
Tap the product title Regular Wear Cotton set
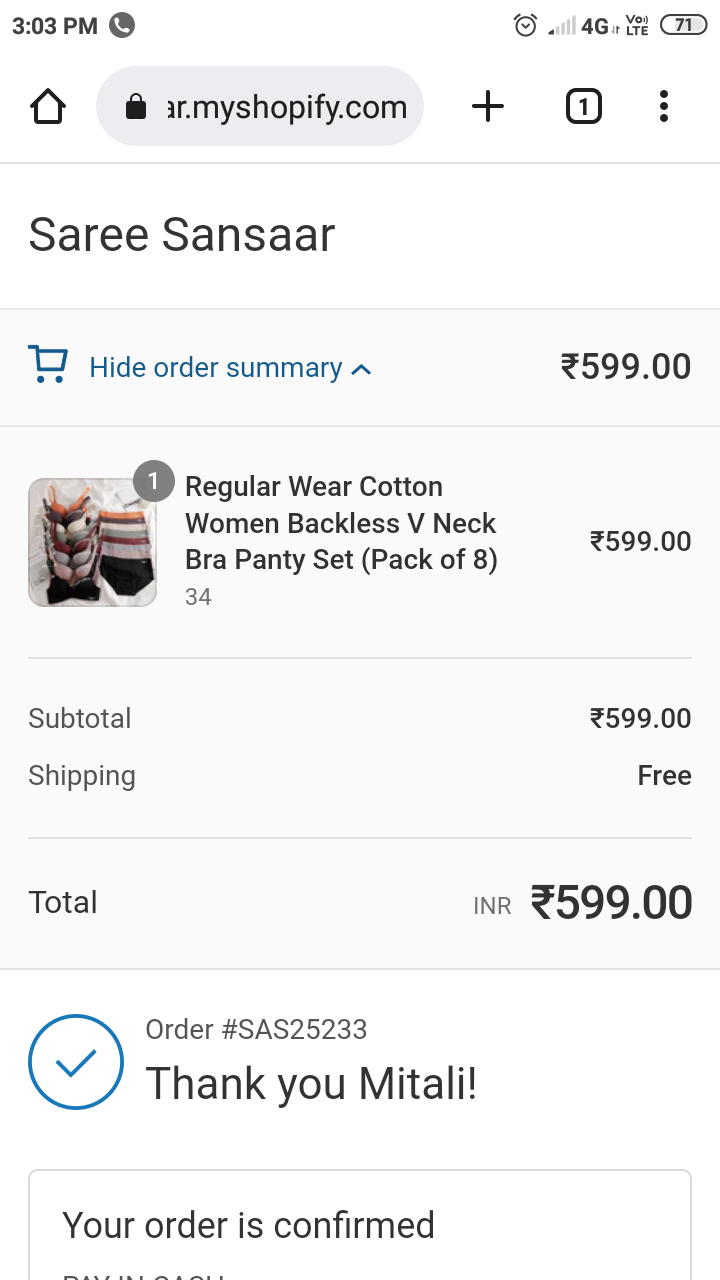341,523
